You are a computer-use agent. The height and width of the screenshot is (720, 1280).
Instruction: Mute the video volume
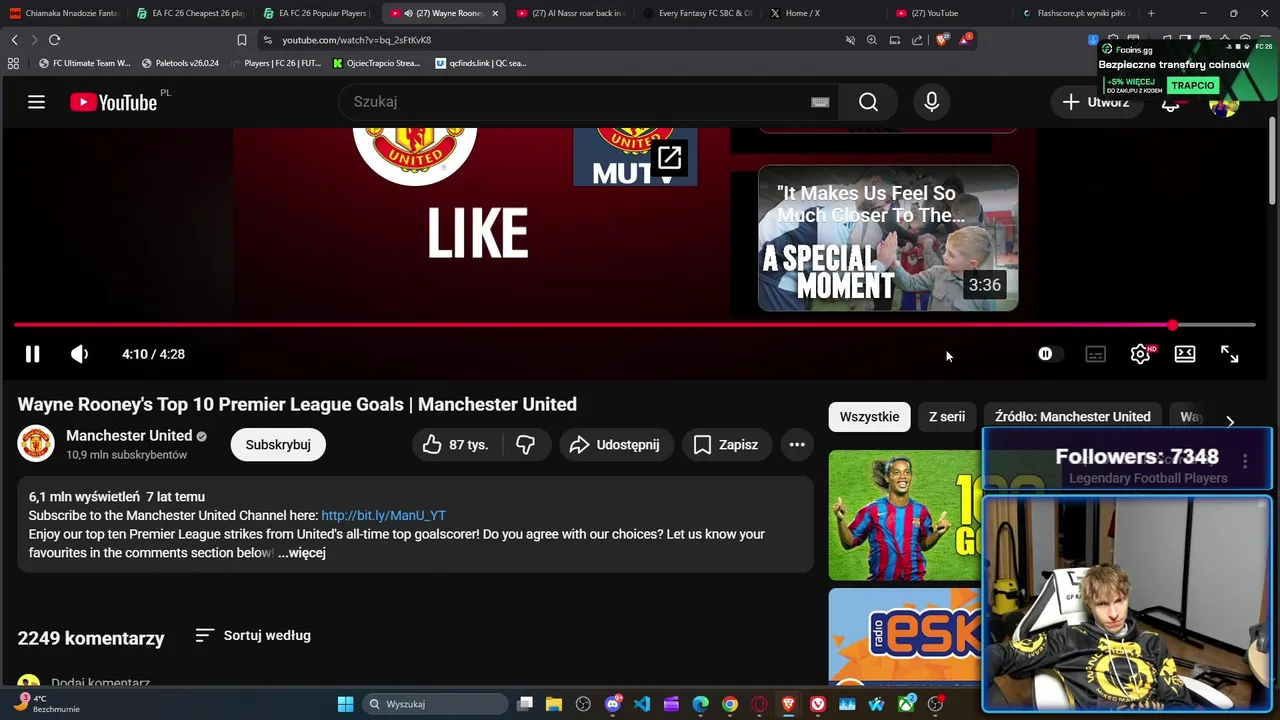(80, 354)
